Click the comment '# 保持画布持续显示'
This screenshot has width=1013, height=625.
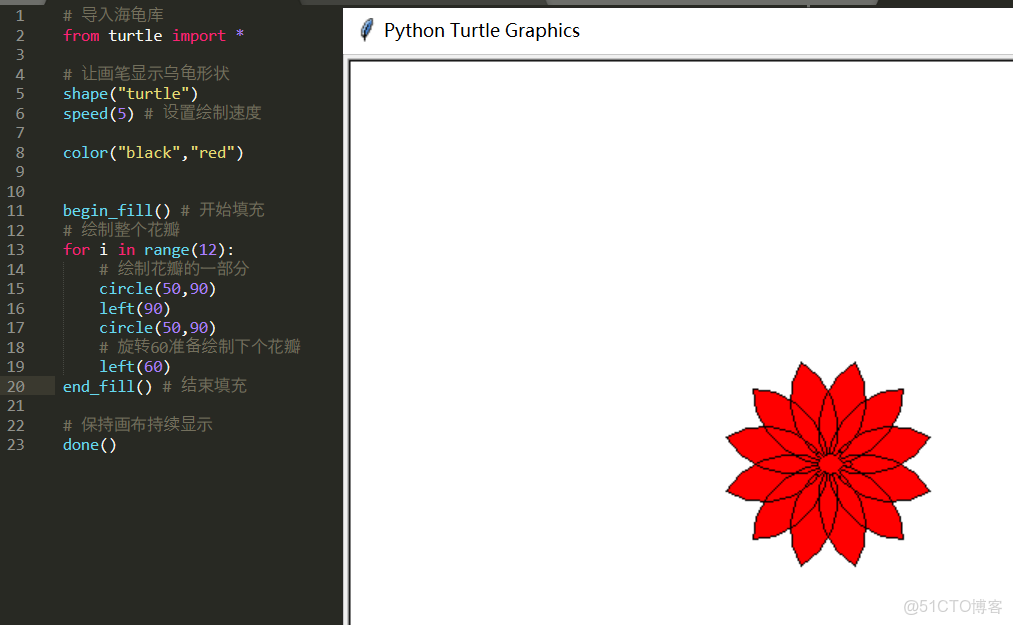point(138,425)
